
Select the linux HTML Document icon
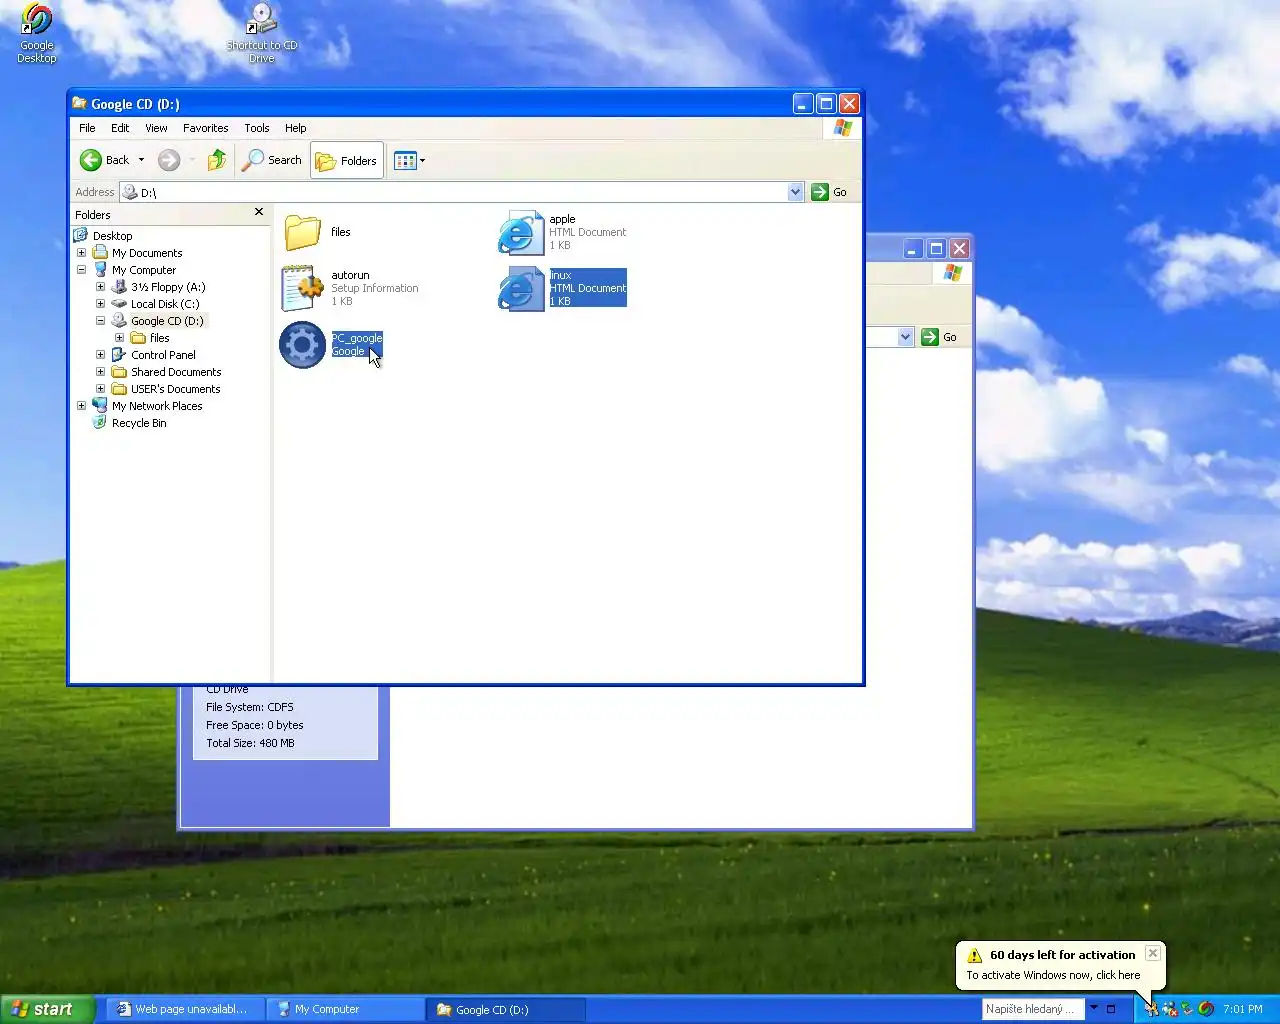click(x=520, y=288)
